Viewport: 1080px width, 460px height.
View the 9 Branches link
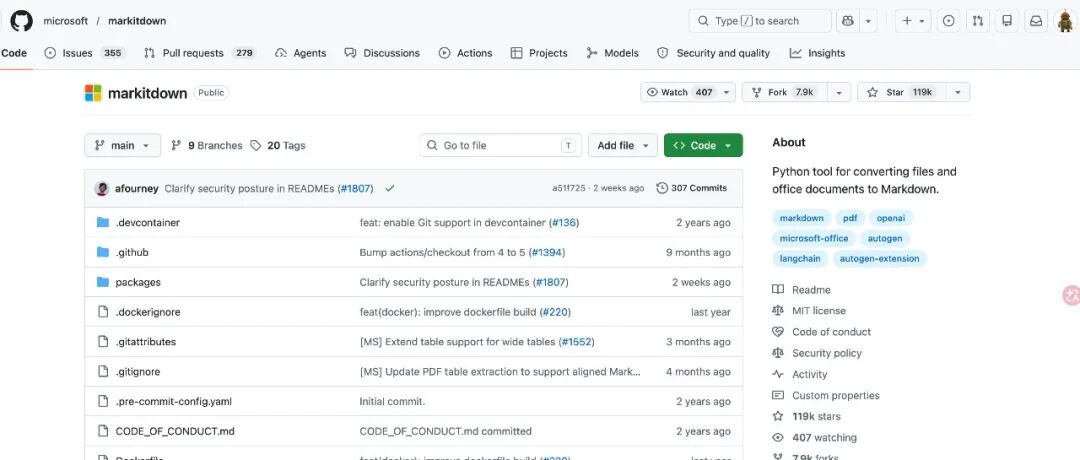[207, 145]
